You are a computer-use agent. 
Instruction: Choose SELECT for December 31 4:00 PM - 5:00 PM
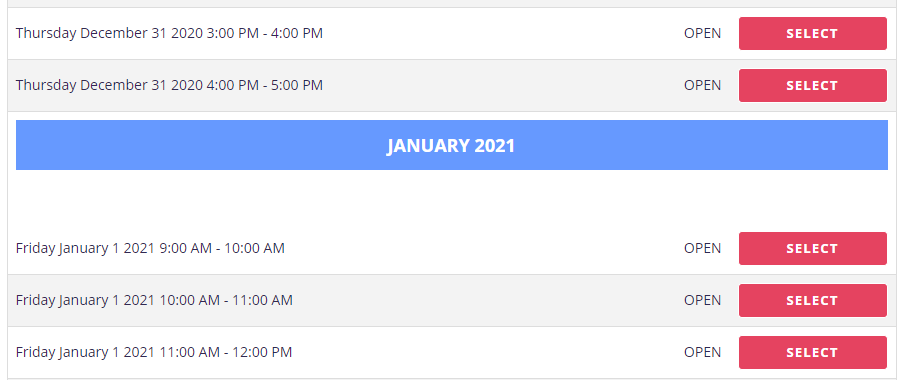(x=813, y=85)
